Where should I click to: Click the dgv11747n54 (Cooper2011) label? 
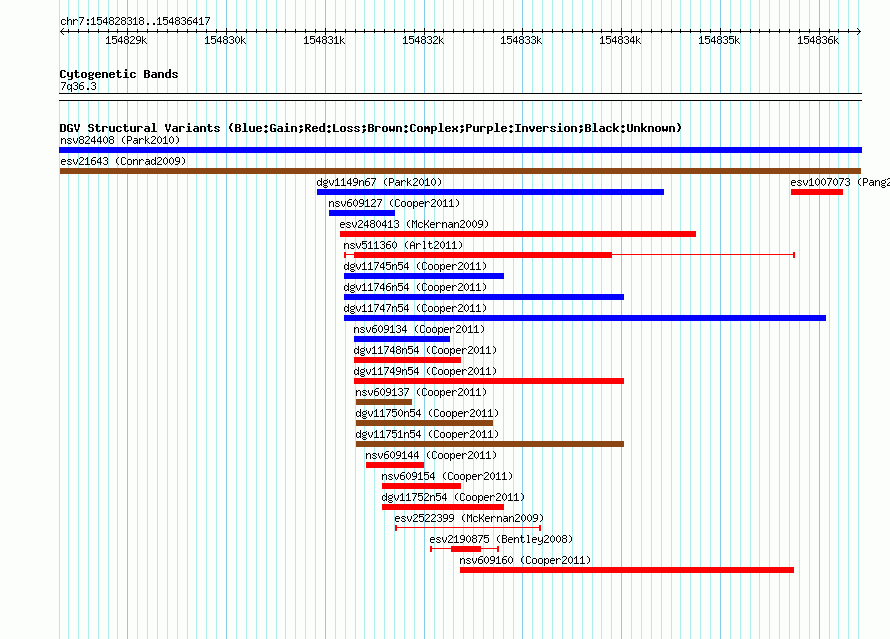pos(415,308)
